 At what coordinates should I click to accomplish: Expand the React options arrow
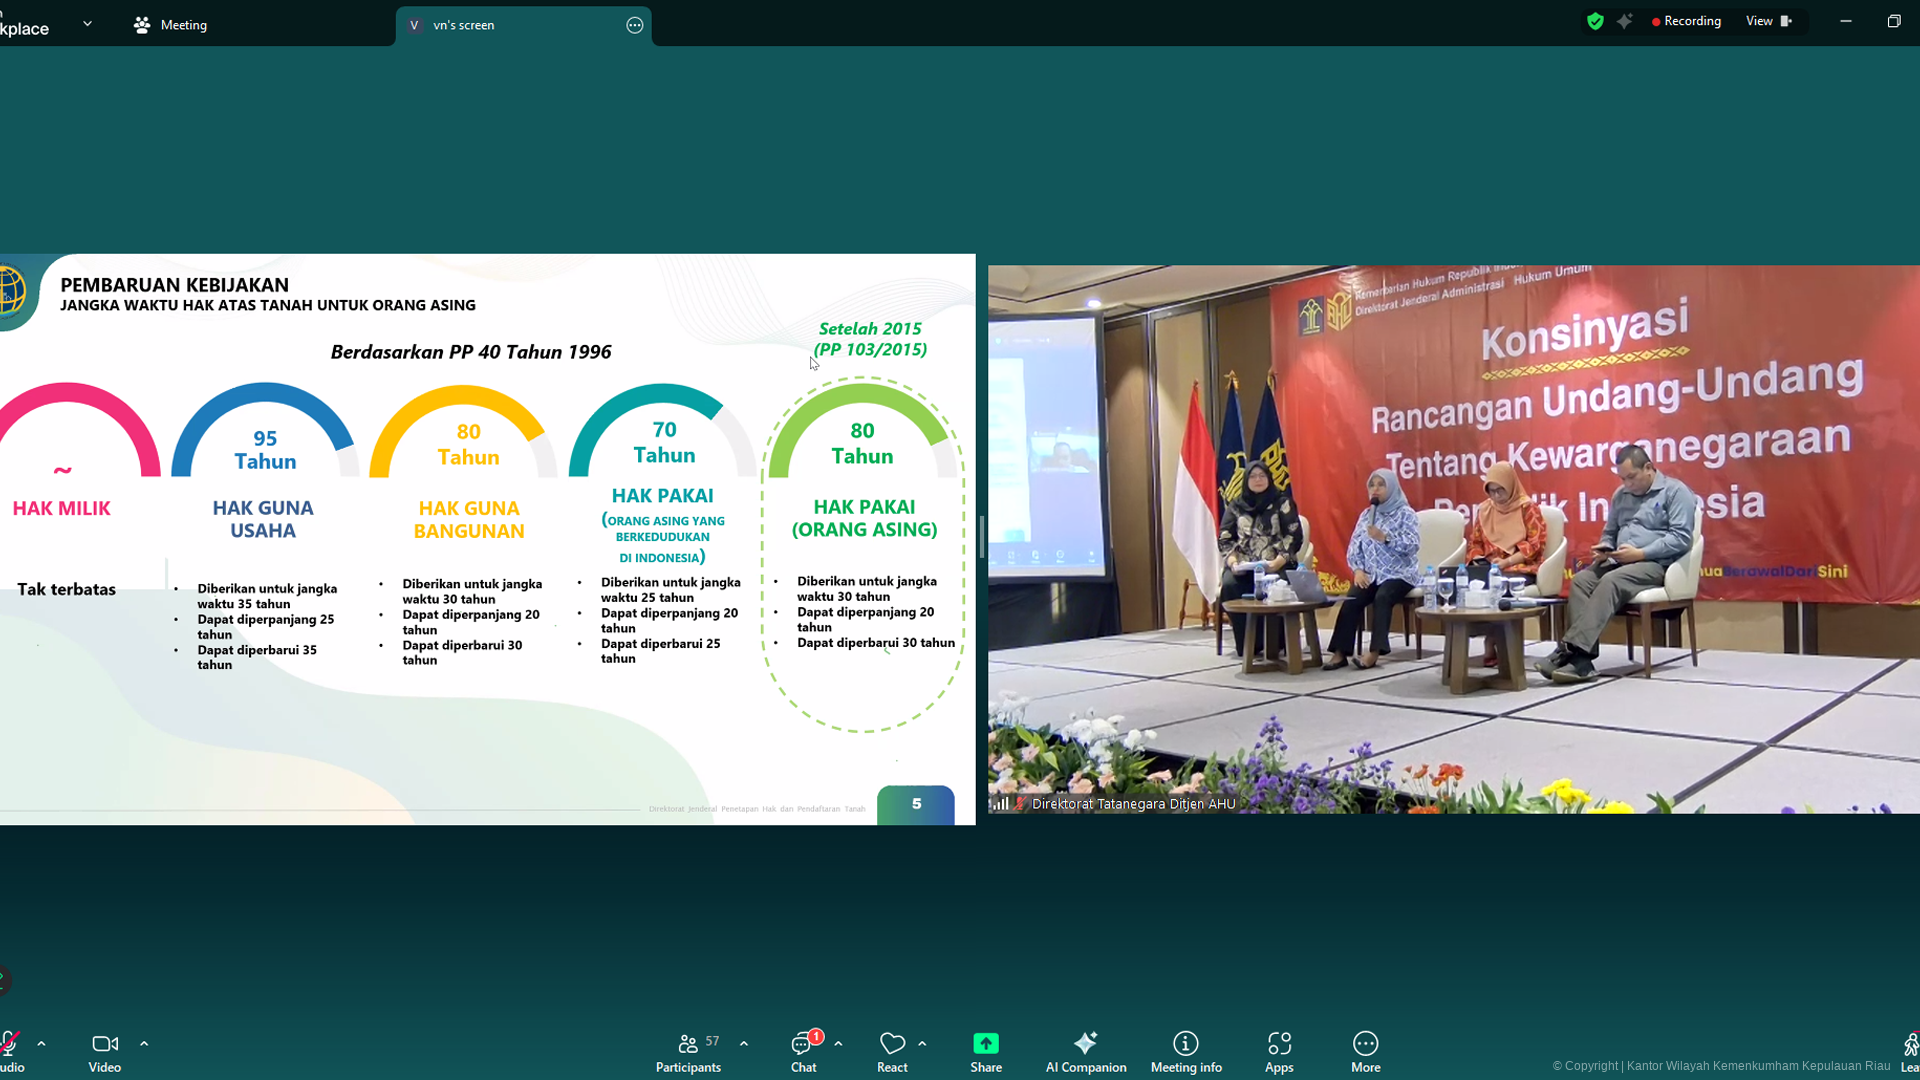point(922,1044)
